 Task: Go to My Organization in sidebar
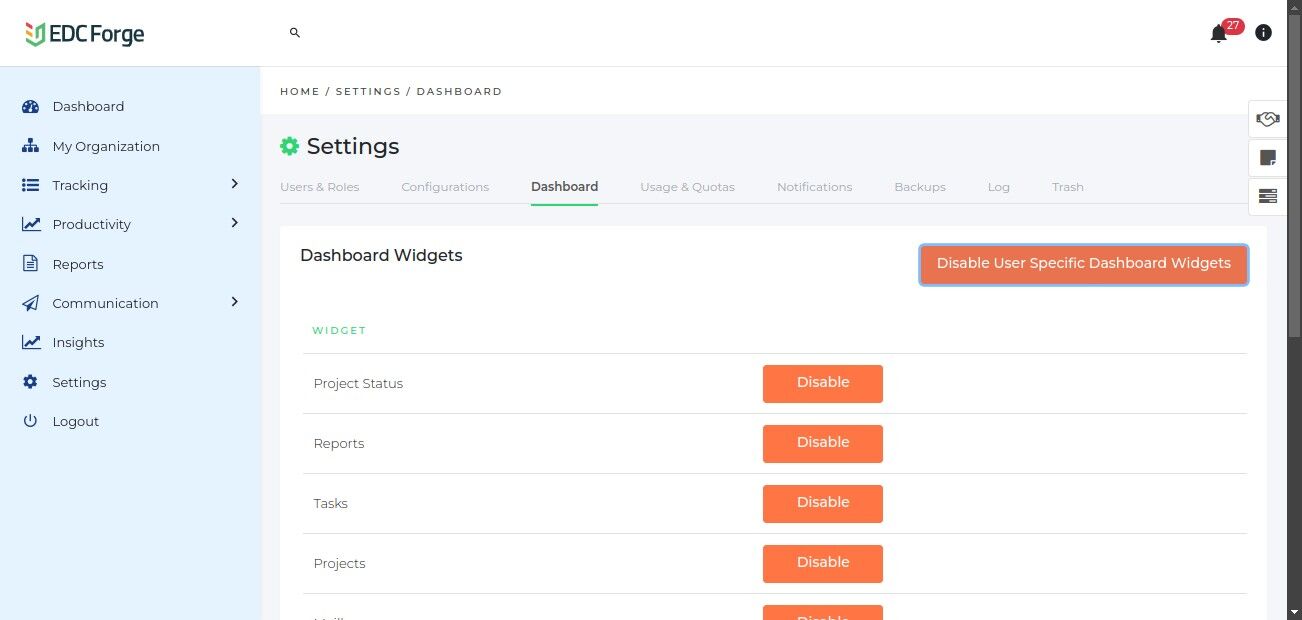(x=105, y=146)
